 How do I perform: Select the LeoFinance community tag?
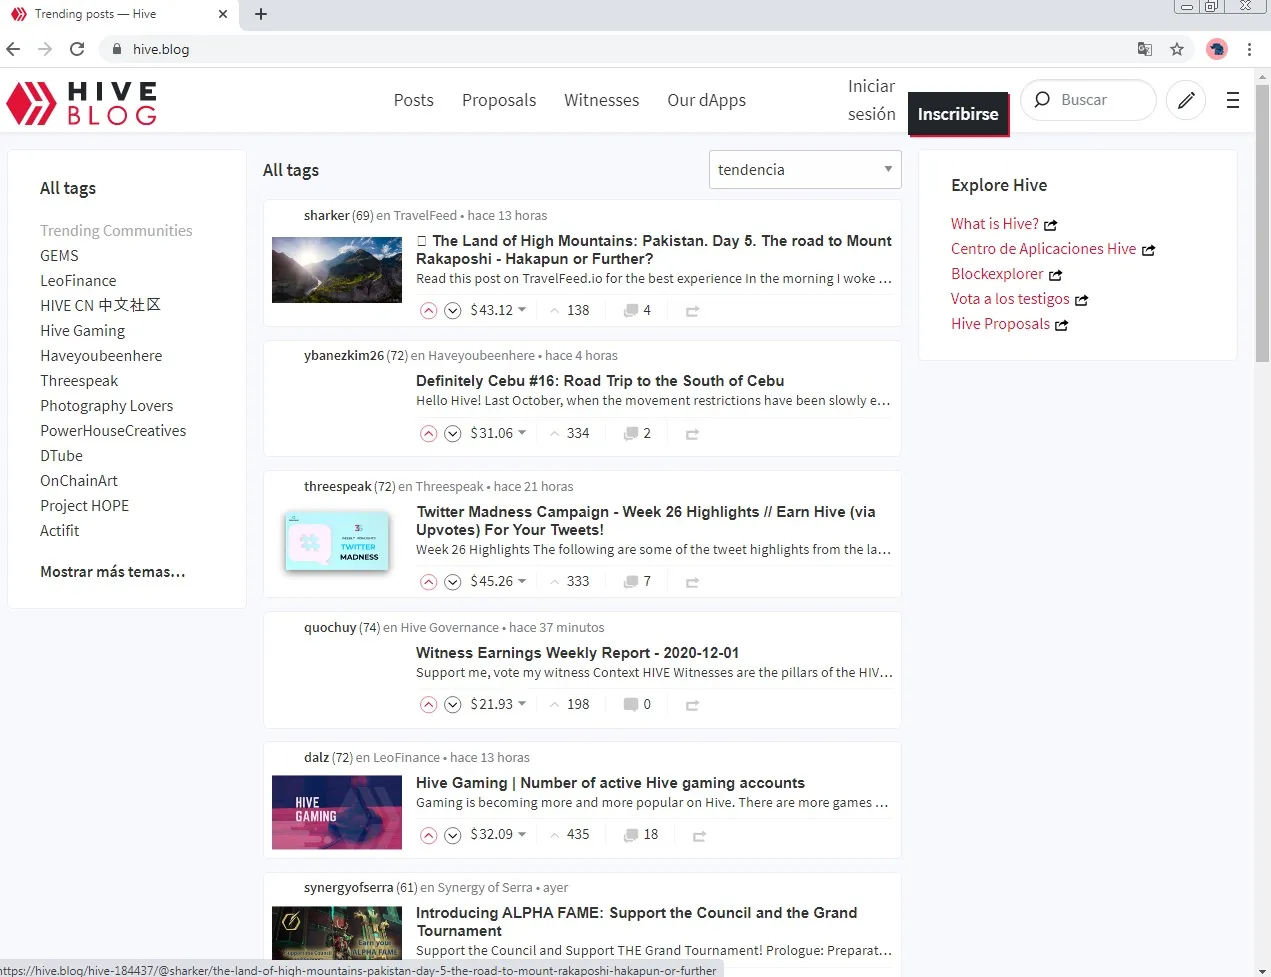point(78,281)
